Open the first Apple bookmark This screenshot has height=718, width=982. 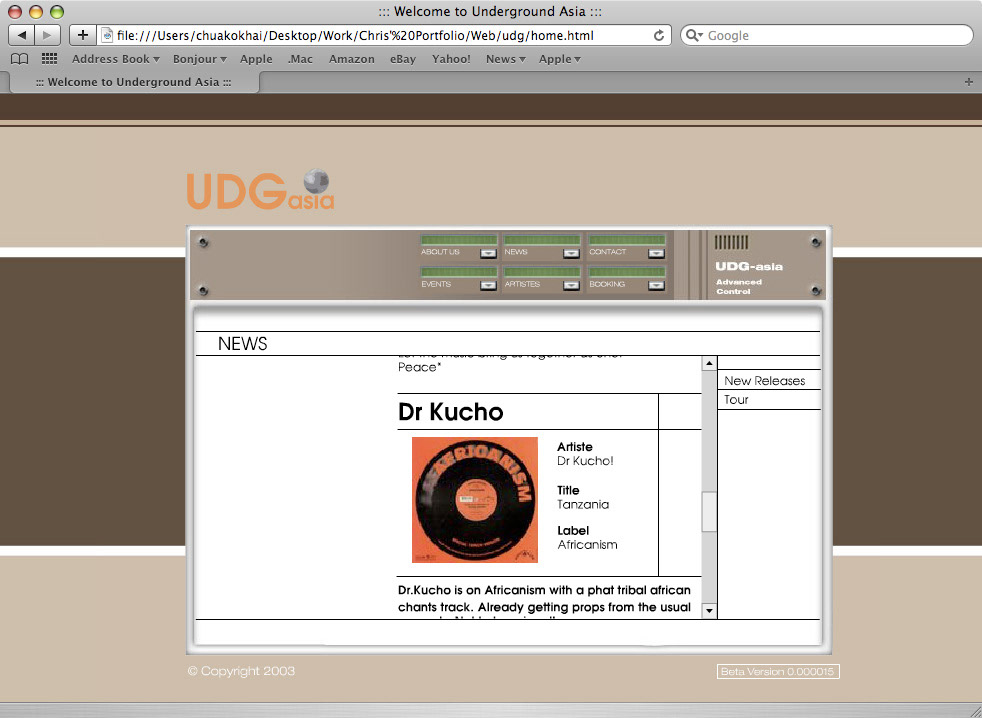(x=256, y=59)
